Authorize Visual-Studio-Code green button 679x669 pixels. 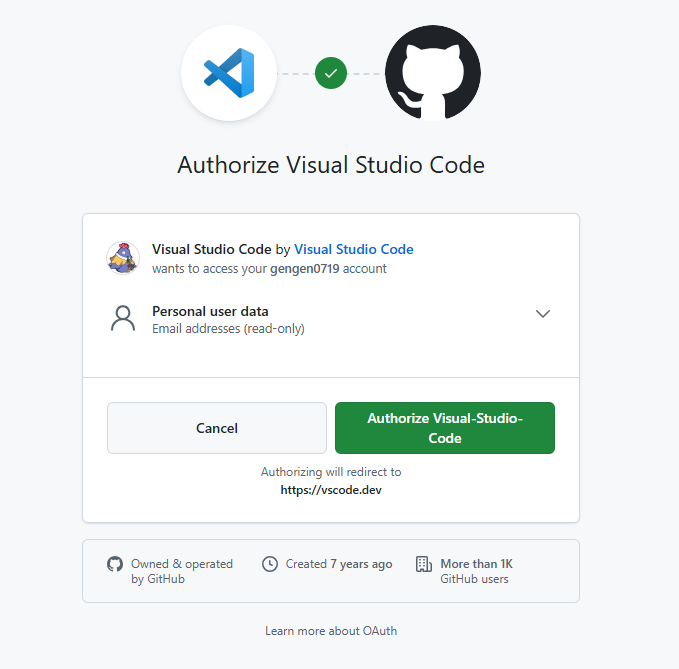tap(445, 428)
